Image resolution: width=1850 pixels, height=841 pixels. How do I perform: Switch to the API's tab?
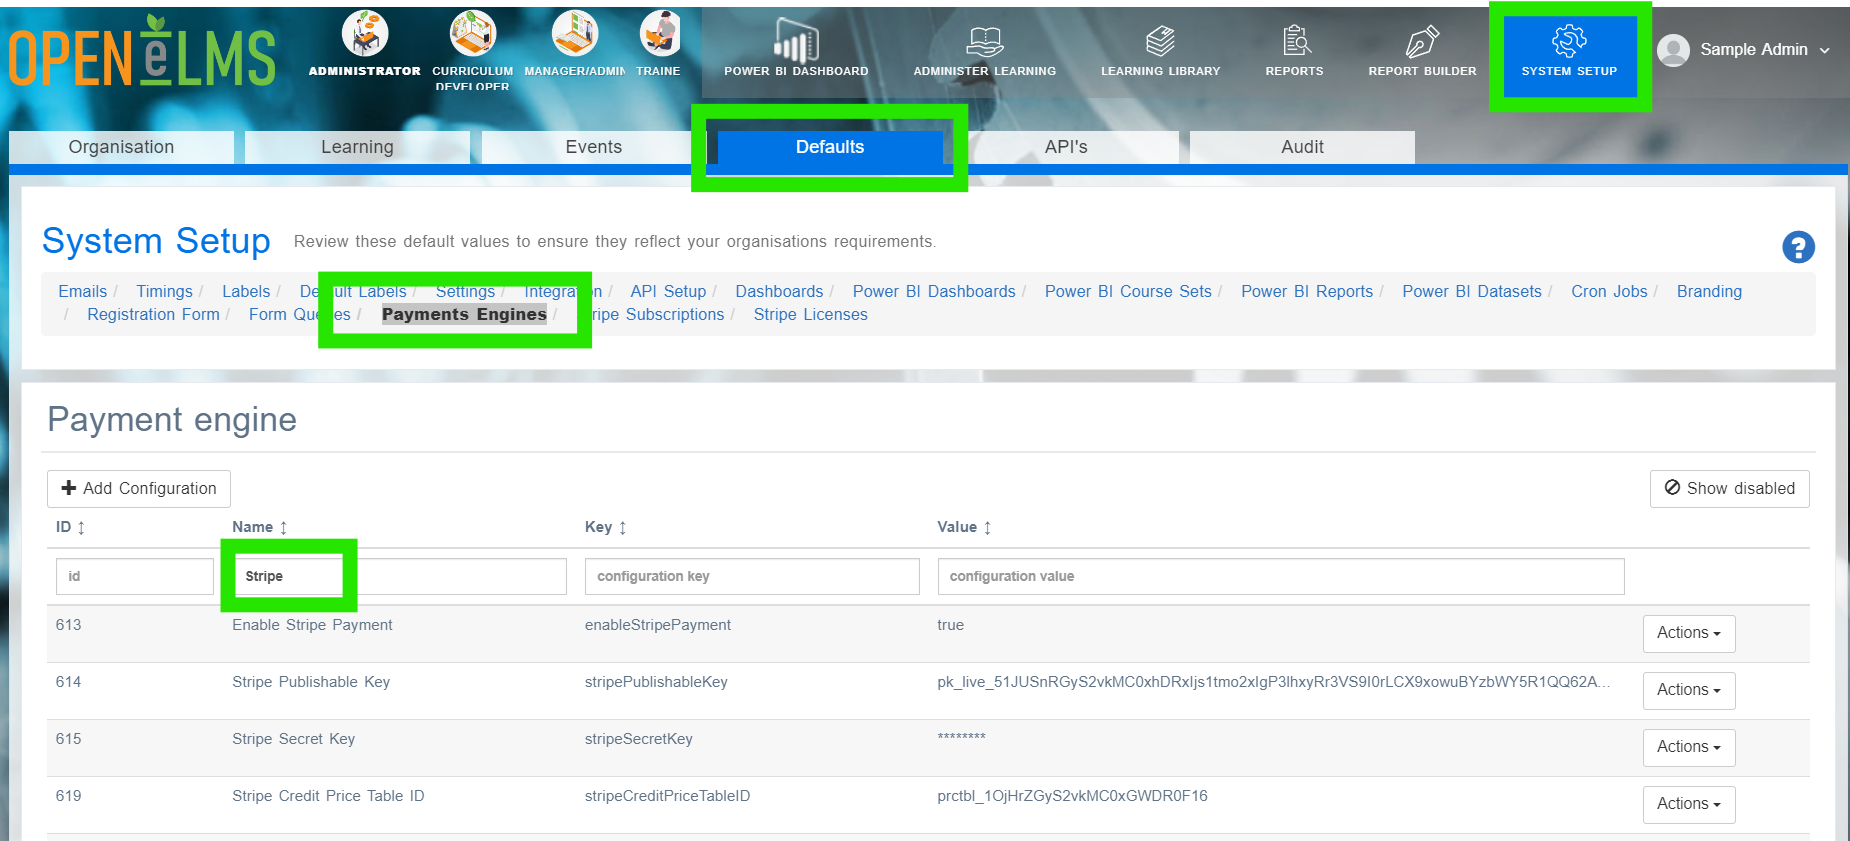point(1066,147)
